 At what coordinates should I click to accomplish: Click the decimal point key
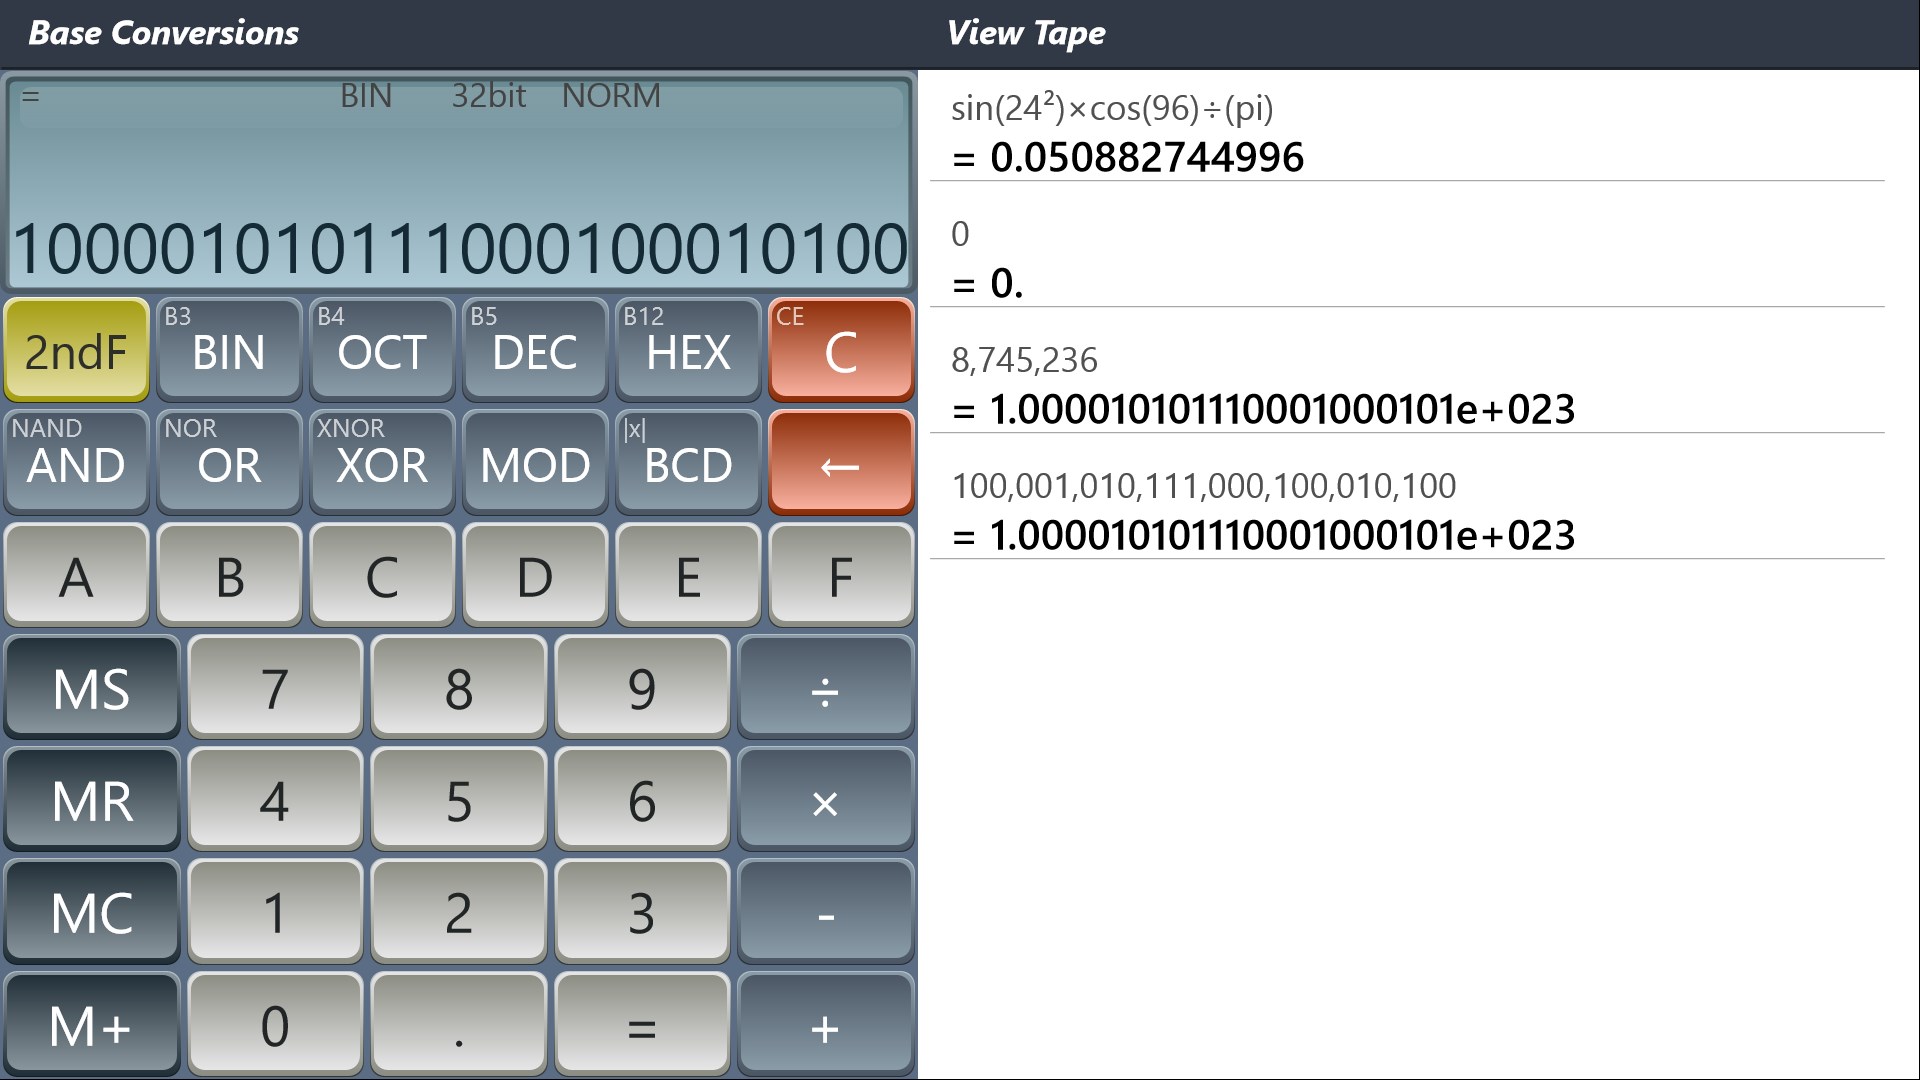(458, 1027)
